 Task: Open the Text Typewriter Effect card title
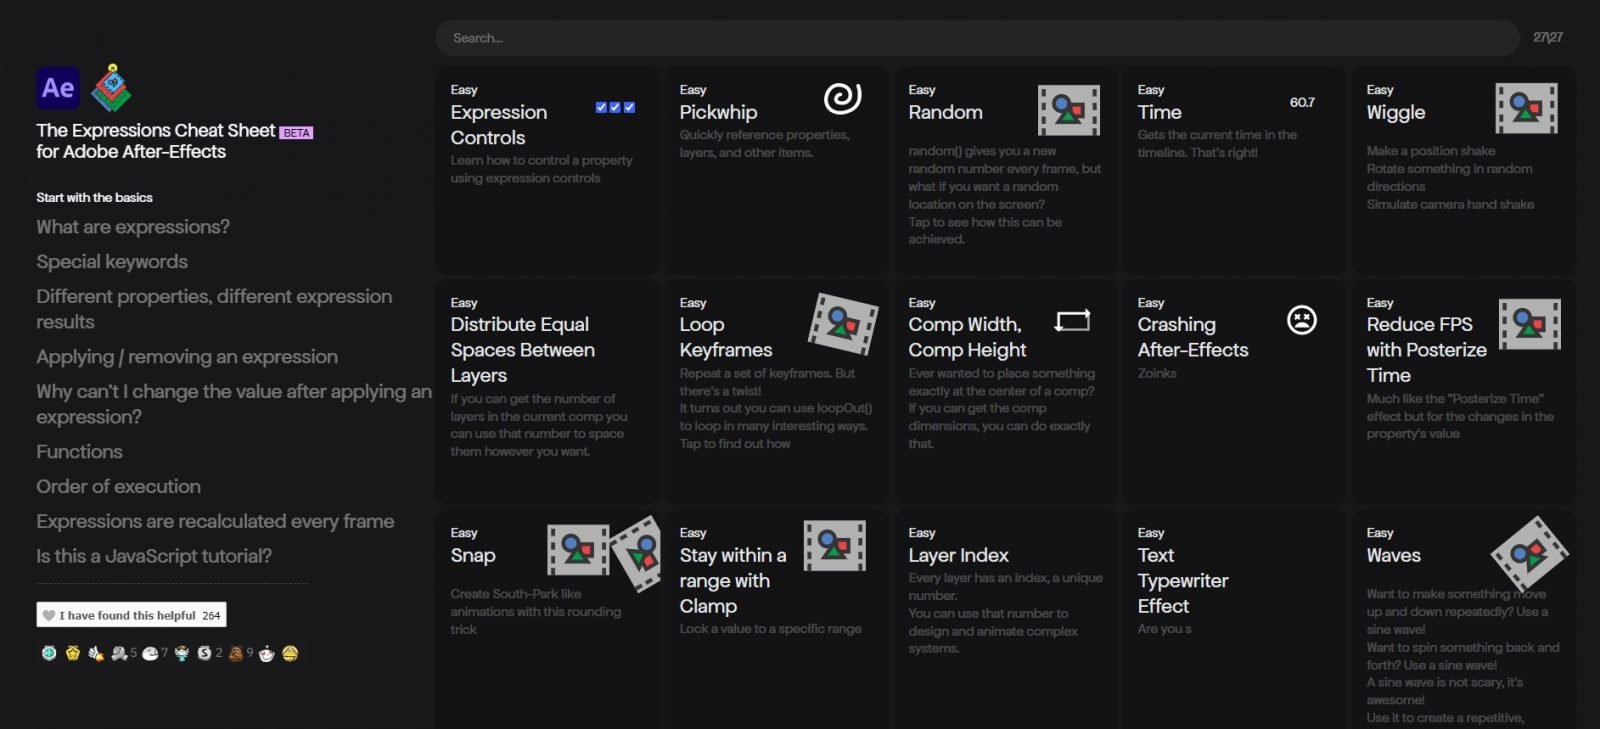(1183, 581)
